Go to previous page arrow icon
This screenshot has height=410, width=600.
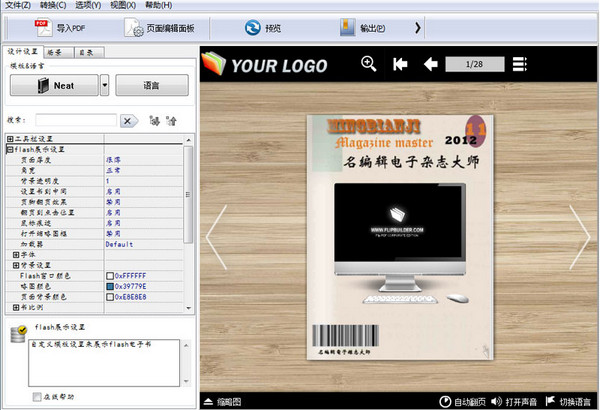click(x=431, y=64)
